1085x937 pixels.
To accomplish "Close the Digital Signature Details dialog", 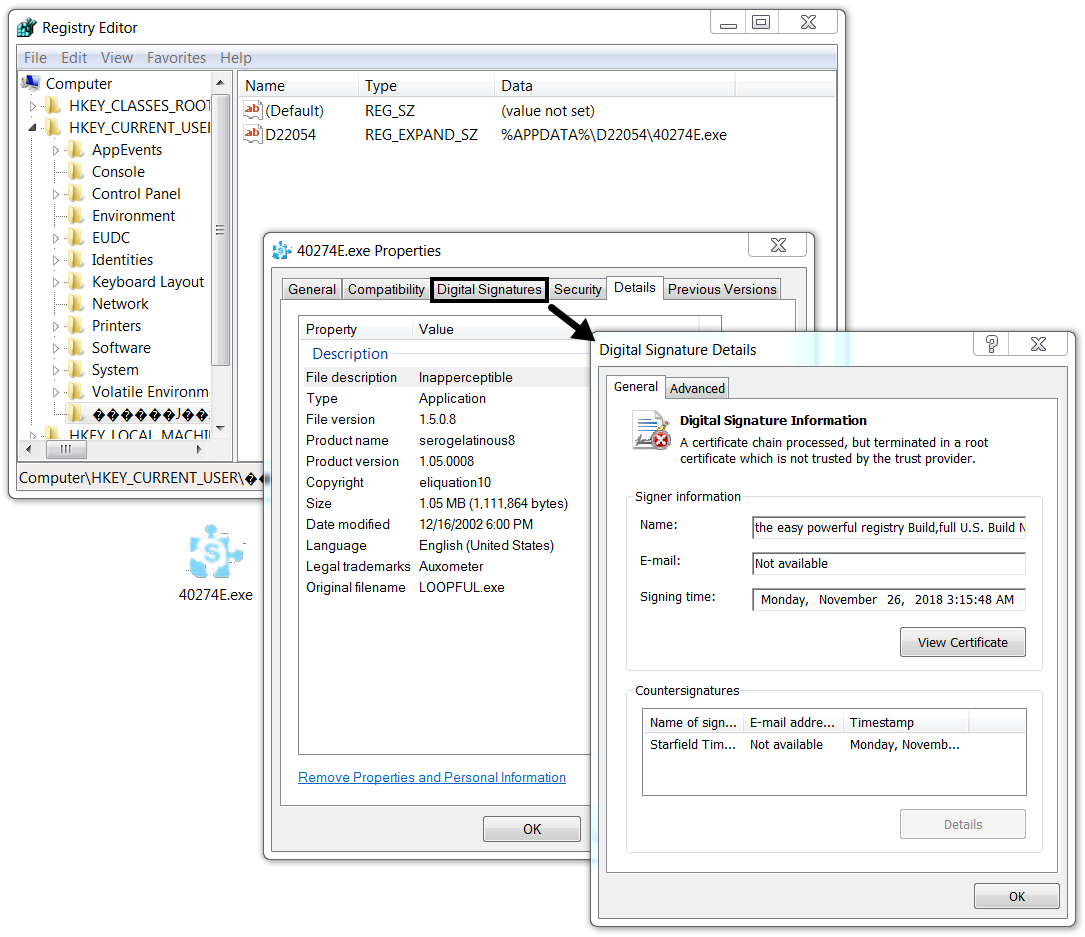I will 1039,344.
